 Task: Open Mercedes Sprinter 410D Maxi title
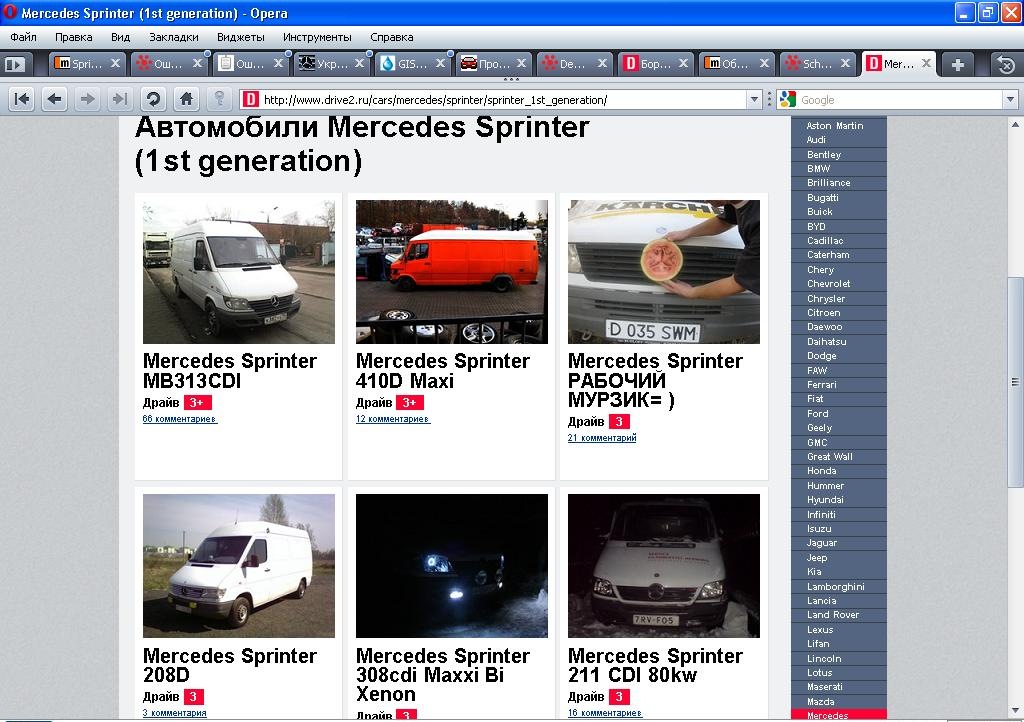442,371
